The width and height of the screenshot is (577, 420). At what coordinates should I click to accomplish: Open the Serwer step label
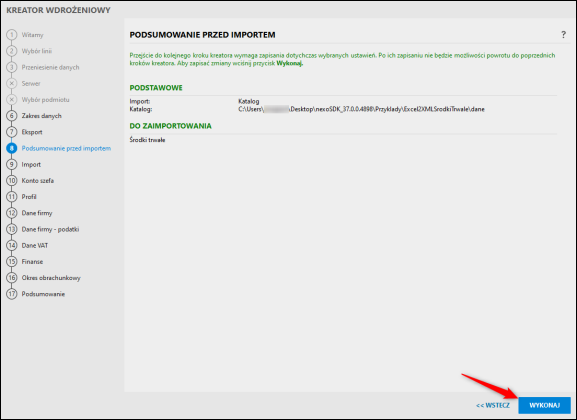[31, 84]
